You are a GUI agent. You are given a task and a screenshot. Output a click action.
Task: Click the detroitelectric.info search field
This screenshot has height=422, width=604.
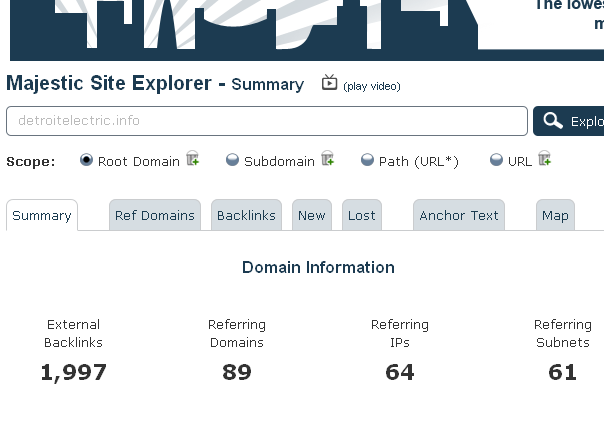coord(266,121)
